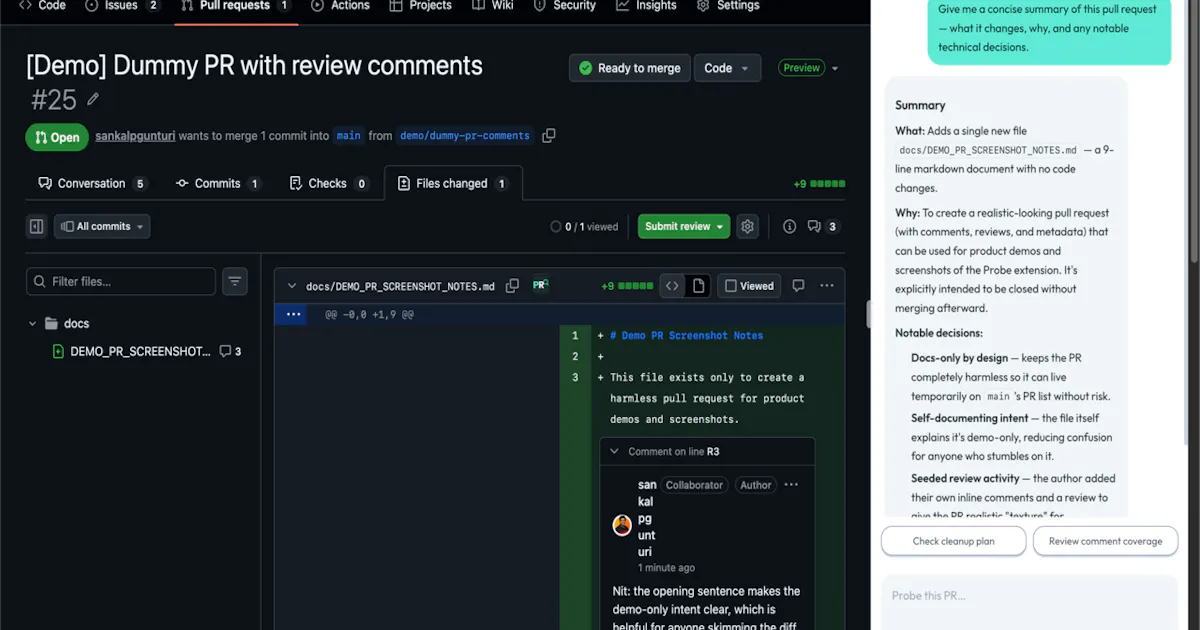Open the comments count icon showing 3
The height and width of the screenshot is (630, 1200).
[x=822, y=227]
